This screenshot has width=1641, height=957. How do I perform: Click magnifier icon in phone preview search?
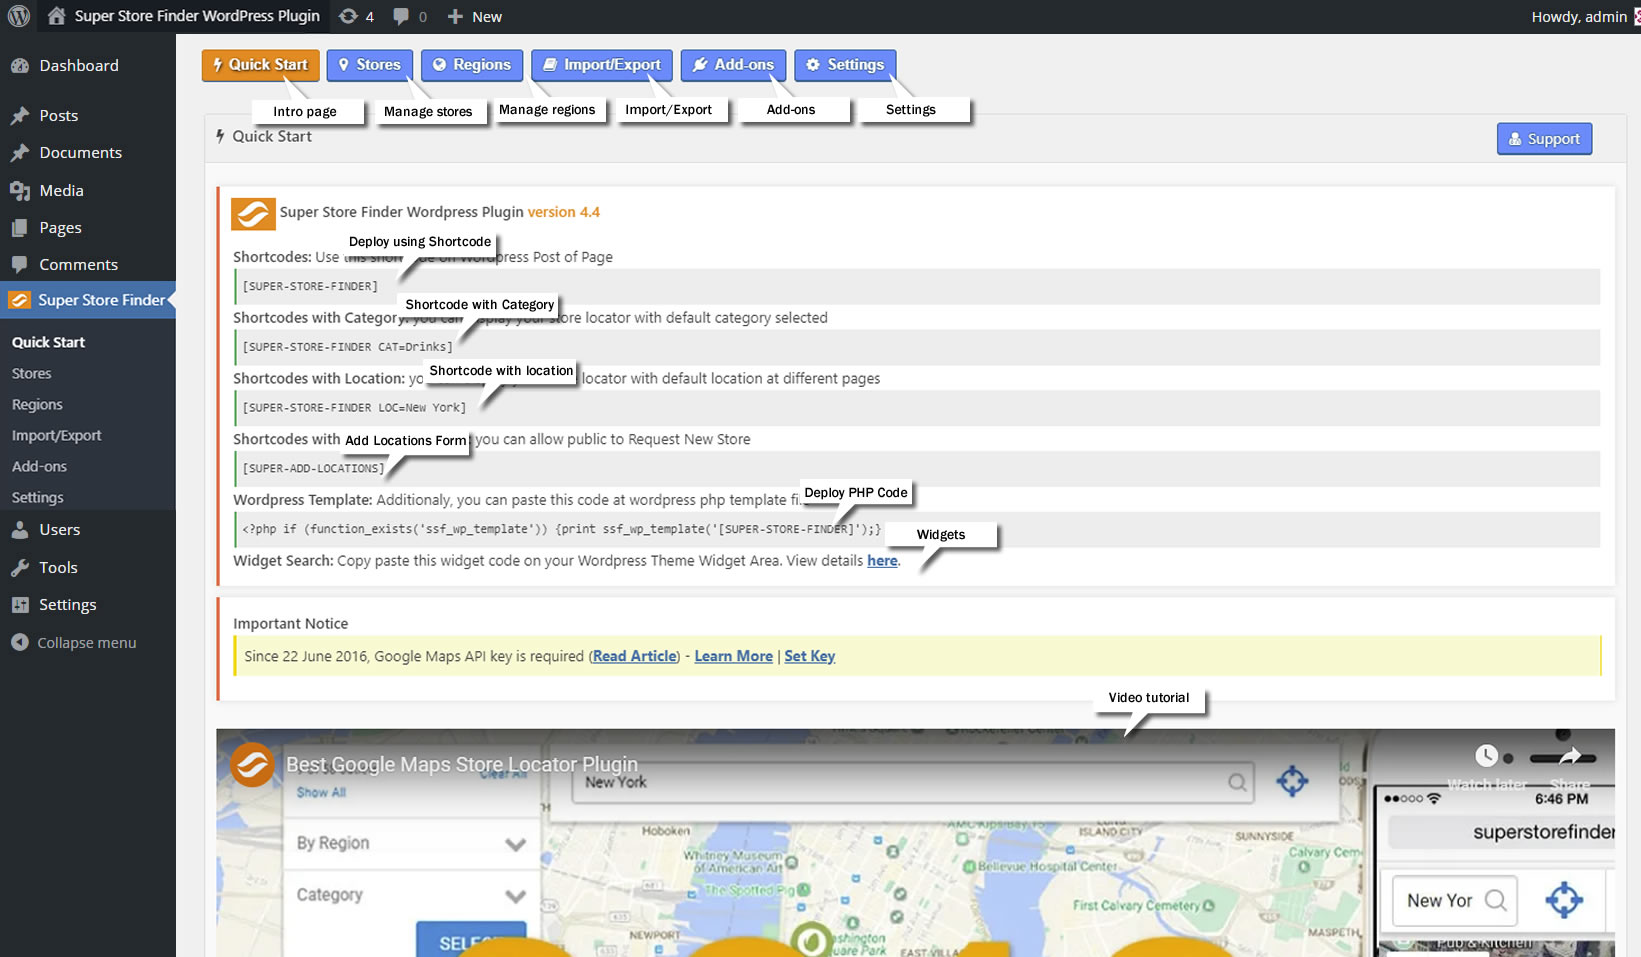[1496, 900]
